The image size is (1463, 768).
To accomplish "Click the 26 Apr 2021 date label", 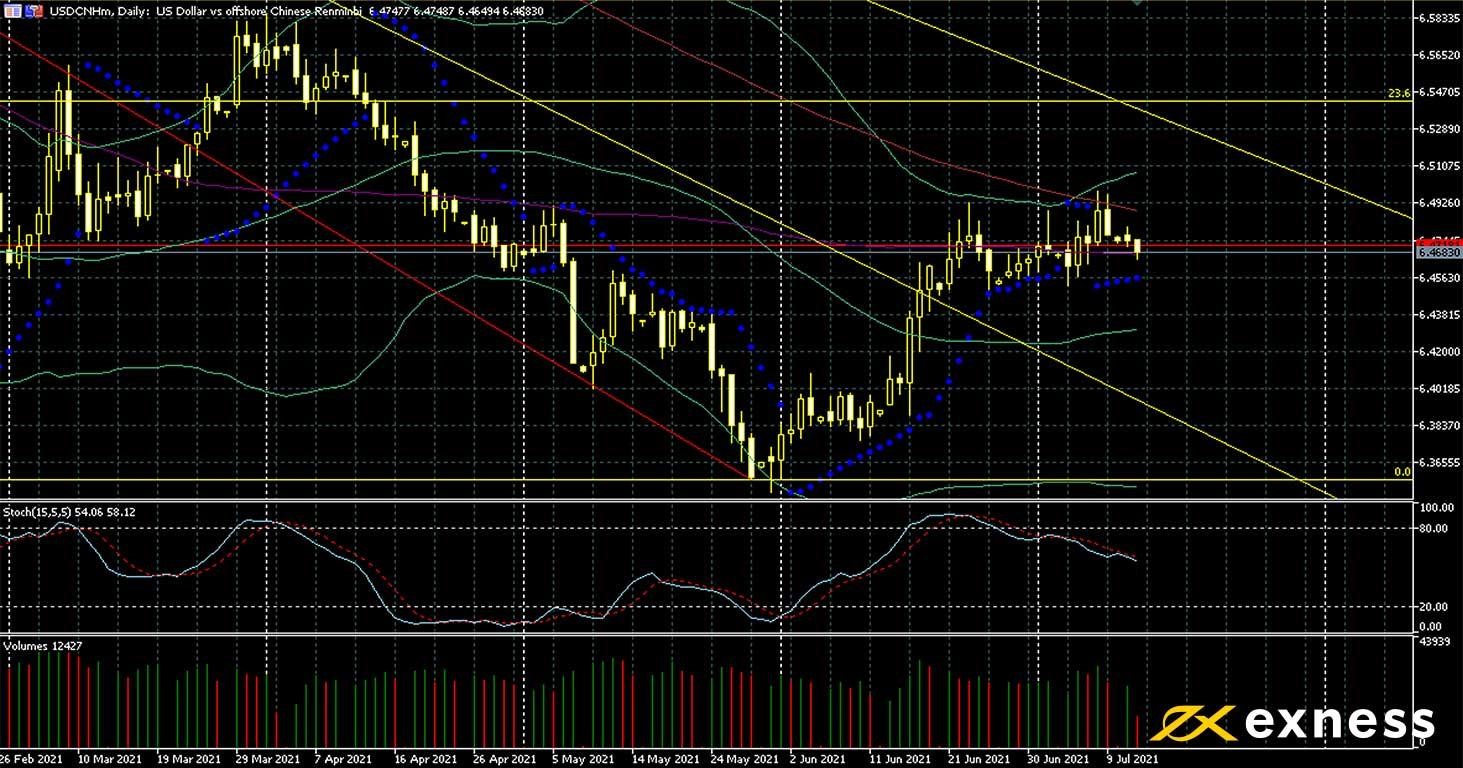I will [504, 759].
